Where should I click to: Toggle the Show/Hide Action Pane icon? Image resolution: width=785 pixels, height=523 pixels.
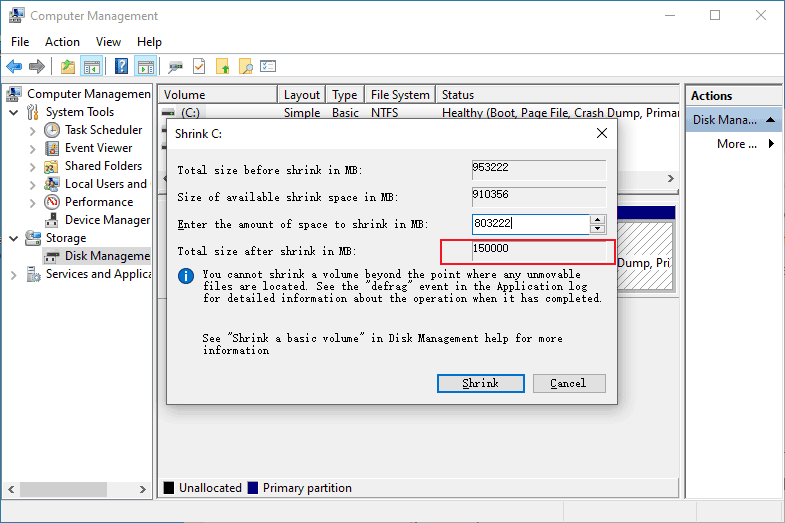pos(146,66)
